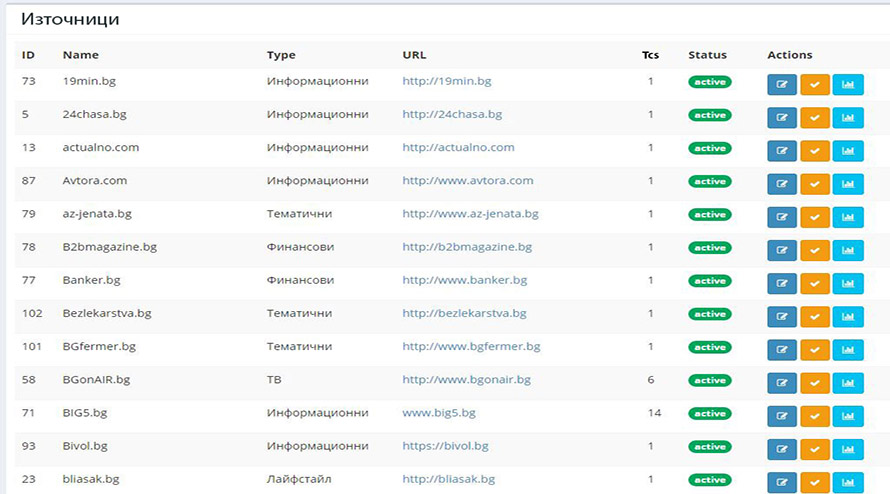Visit http://www.bgonair.bg link
The image size is (890, 494).
pos(466,379)
